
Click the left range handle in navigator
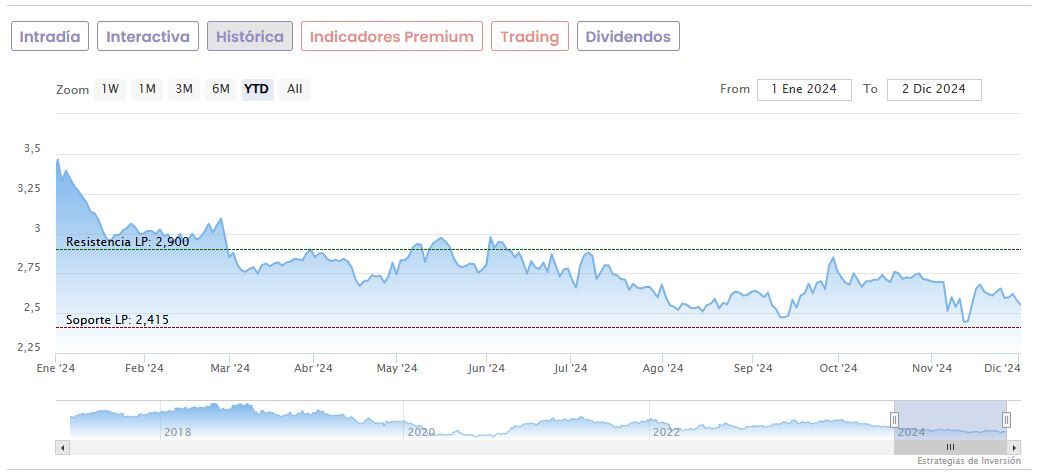[x=894, y=420]
